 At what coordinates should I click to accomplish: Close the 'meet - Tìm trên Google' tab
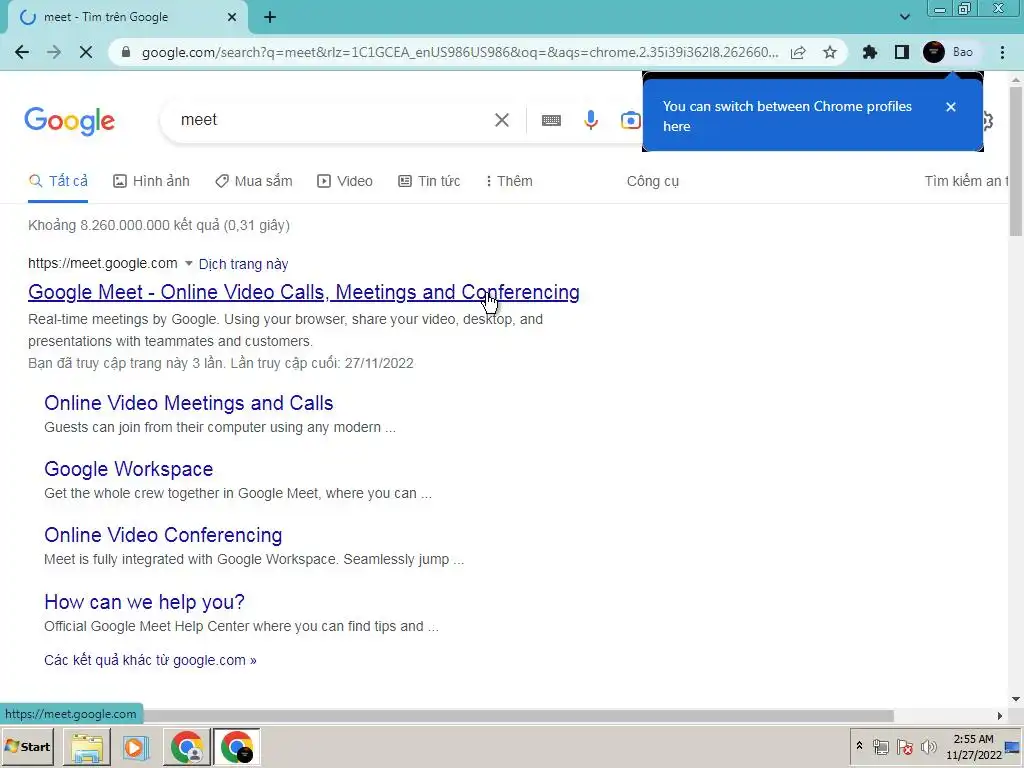tap(232, 17)
